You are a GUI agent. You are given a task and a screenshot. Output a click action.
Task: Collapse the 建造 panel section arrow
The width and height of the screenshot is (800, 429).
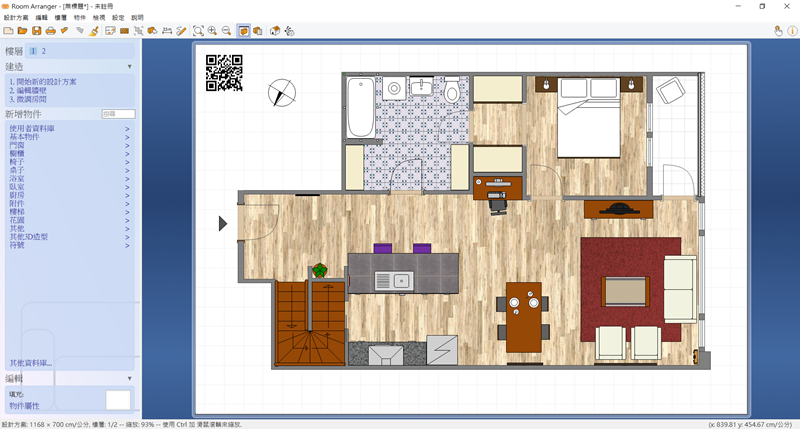pos(129,67)
